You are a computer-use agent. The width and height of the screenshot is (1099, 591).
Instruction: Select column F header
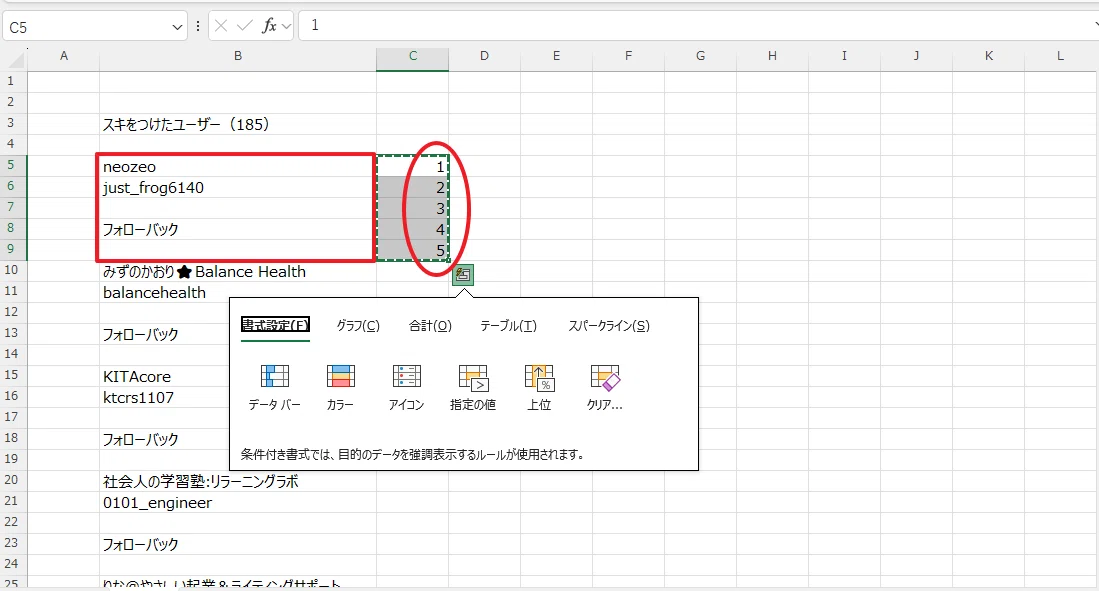click(x=628, y=56)
